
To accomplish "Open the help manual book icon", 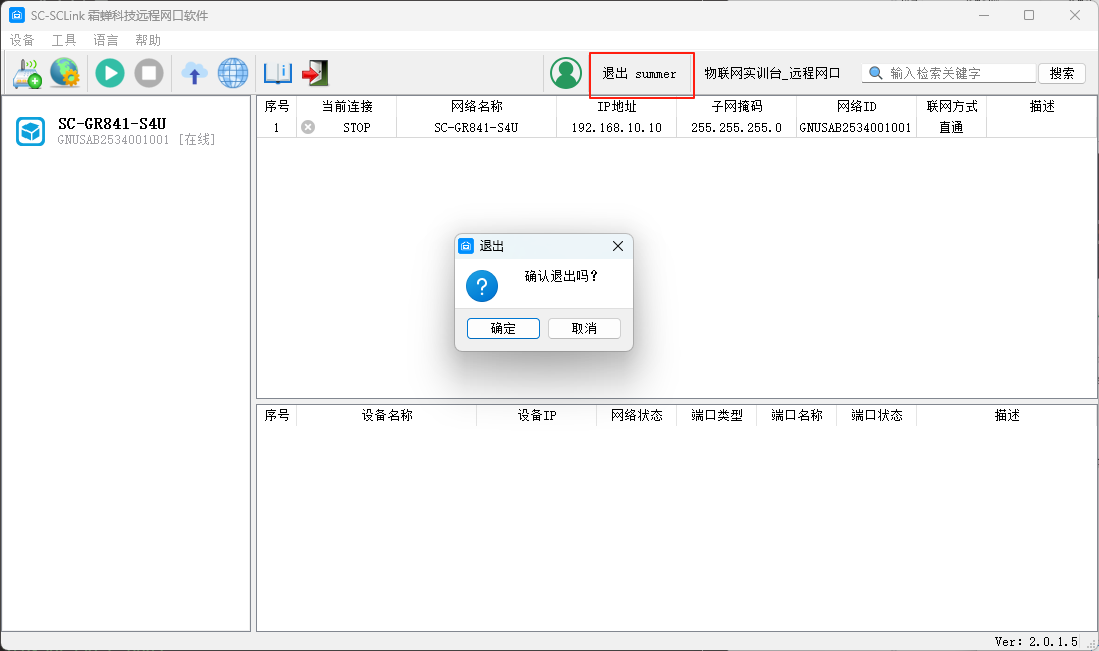I will pos(277,73).
